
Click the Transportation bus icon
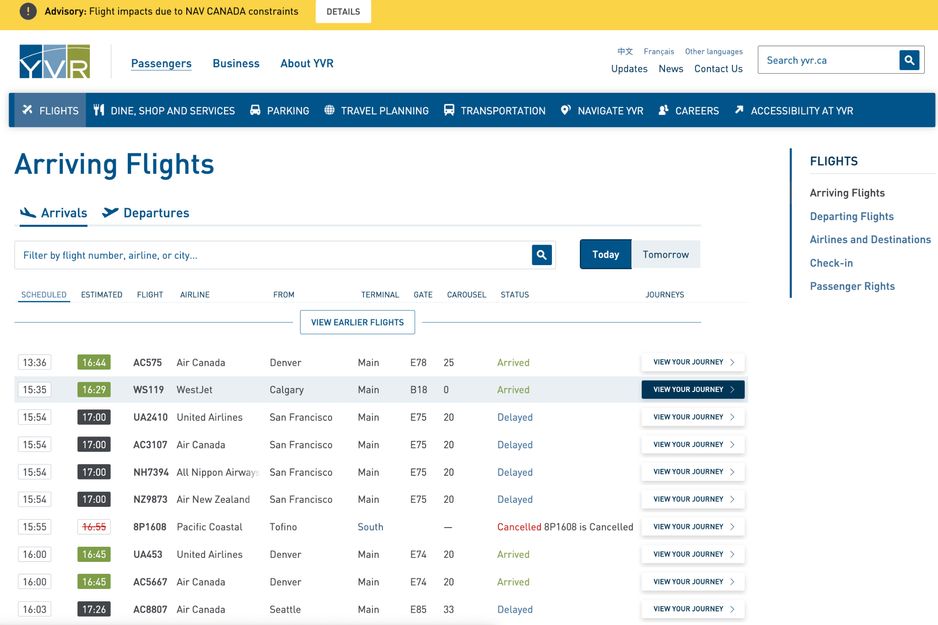click(449, 111)
